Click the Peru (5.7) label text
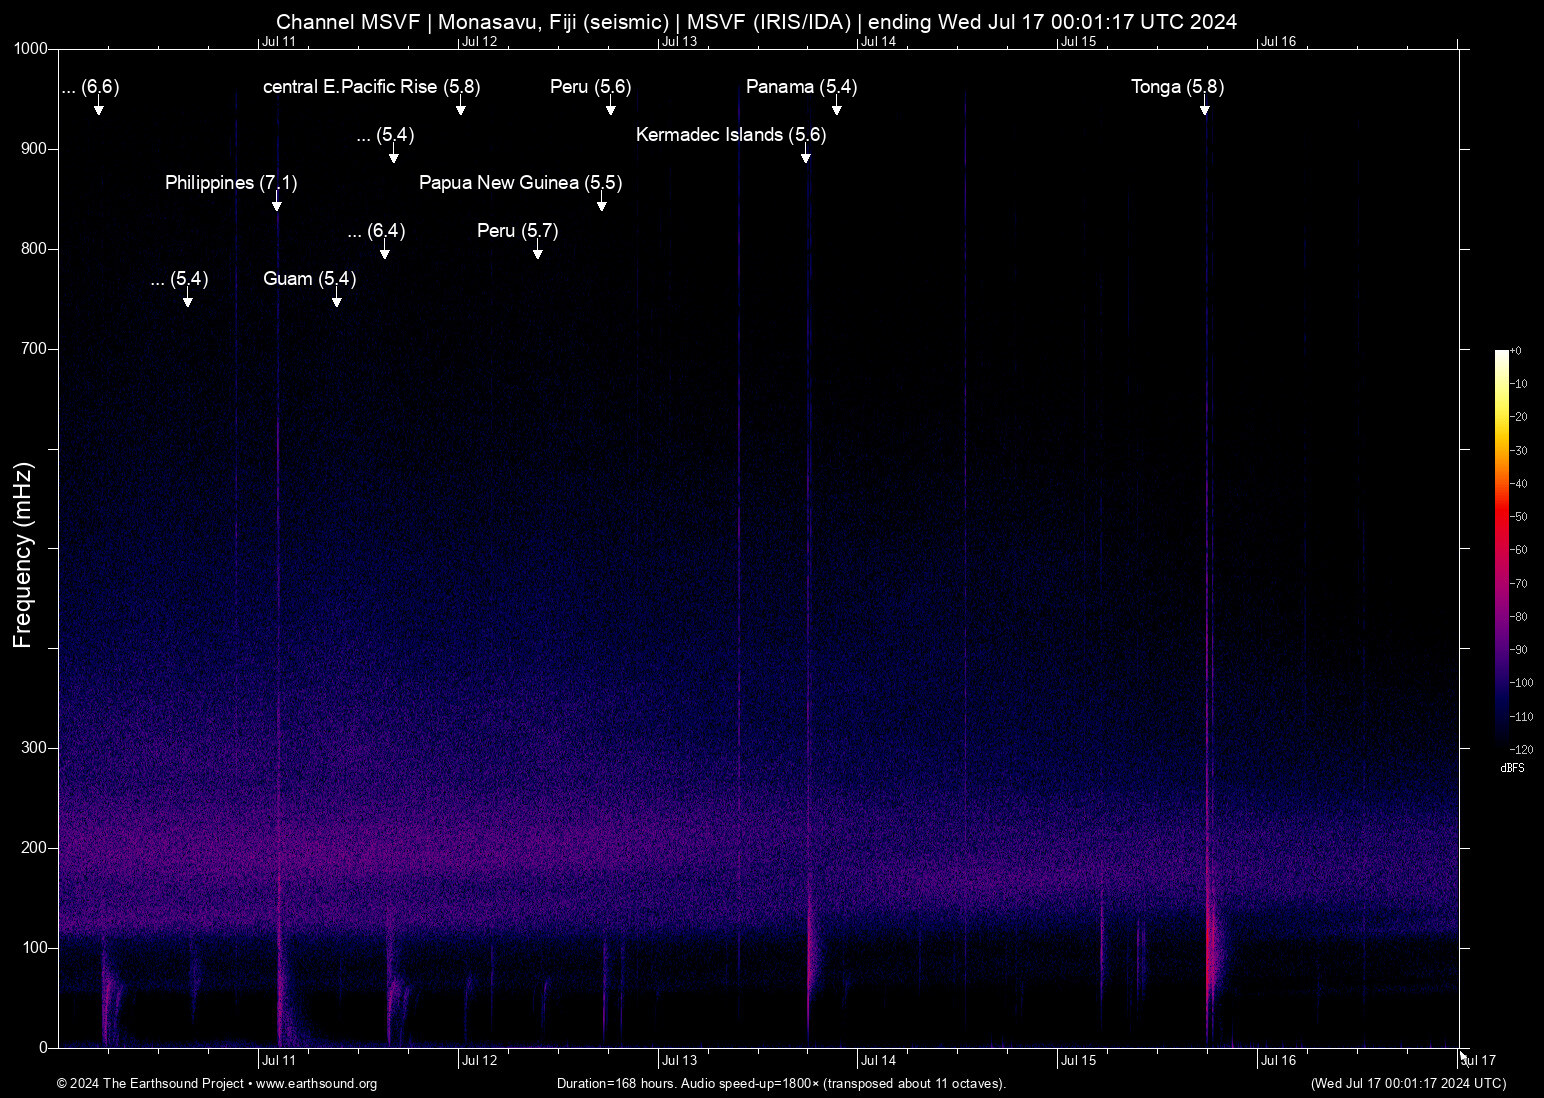Screen dimensions: 1544x1098 (x=517, y=231)
